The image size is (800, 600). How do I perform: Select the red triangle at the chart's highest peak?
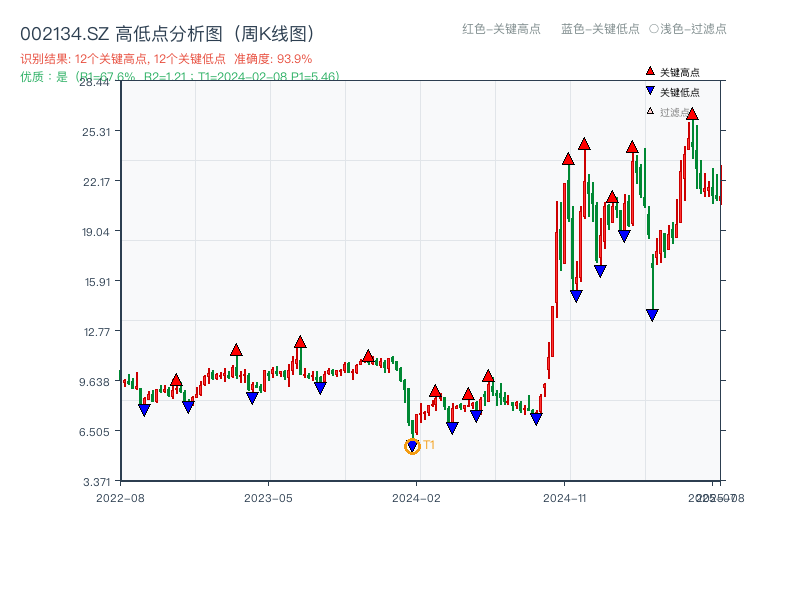[x=692, y=114]
